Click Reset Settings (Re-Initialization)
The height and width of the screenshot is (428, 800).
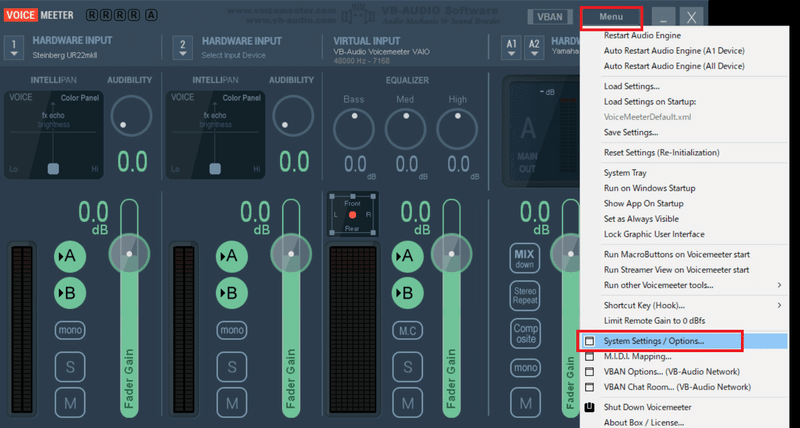(662, 153)
